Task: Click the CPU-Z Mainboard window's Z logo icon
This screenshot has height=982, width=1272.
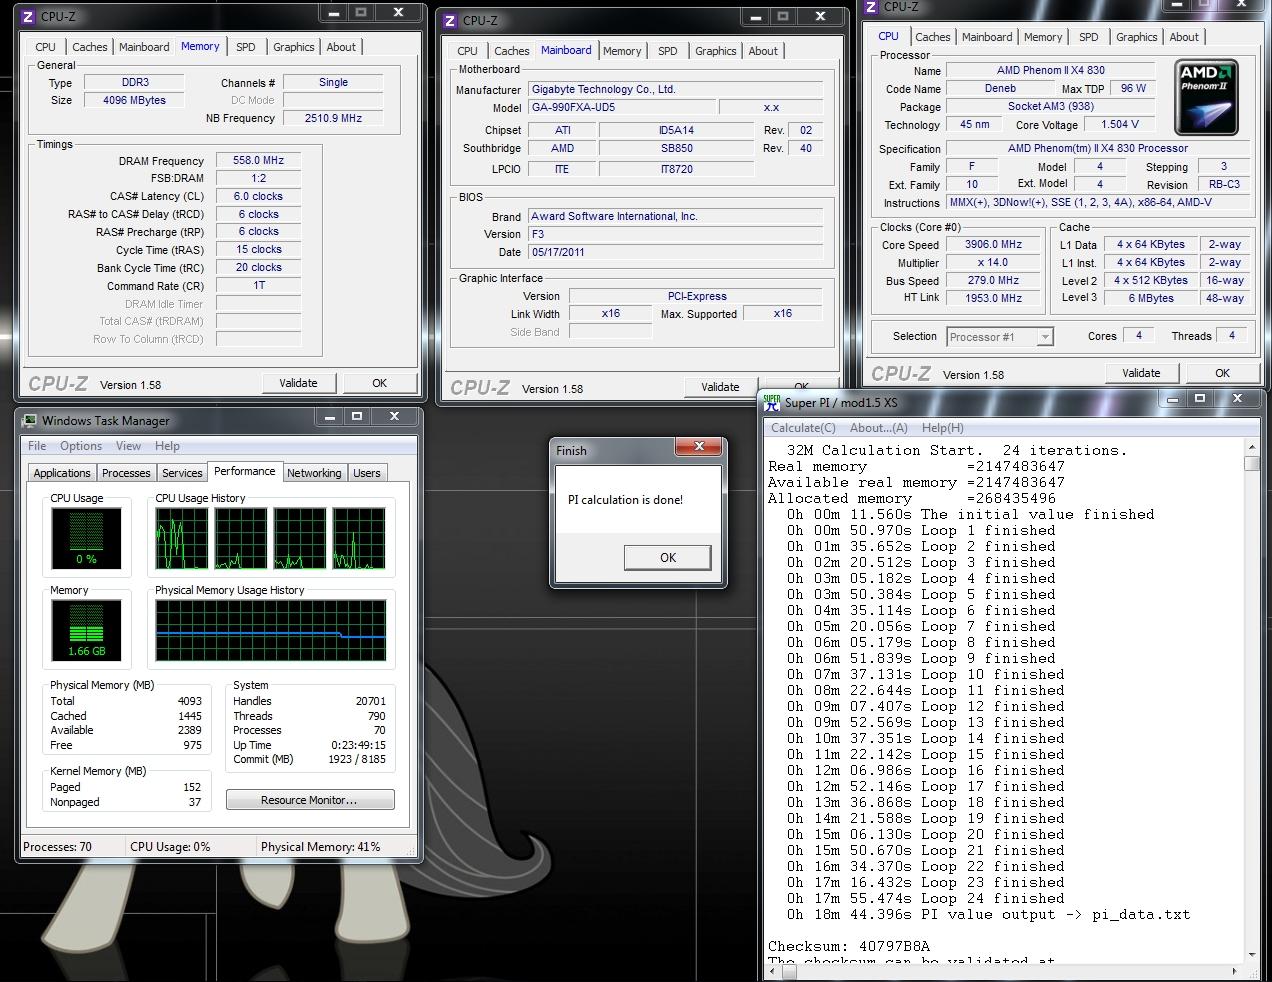Action: pyautogui.click(x=450, y=21)
